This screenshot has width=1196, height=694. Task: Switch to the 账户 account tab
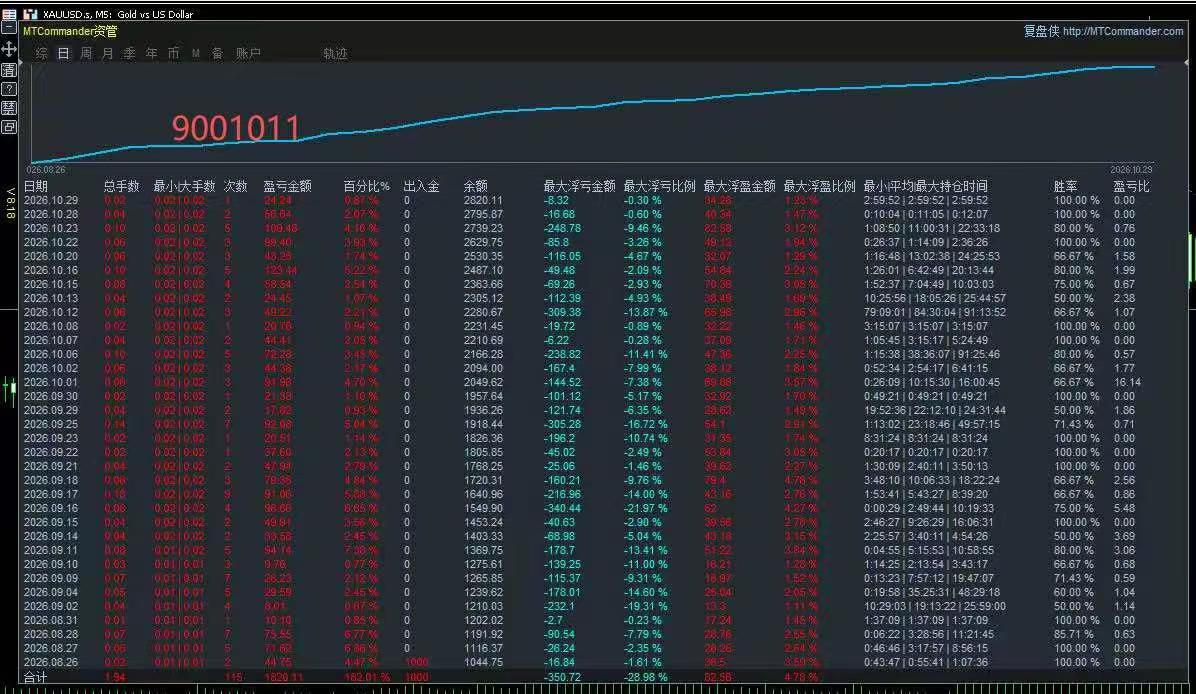point(248,53)
